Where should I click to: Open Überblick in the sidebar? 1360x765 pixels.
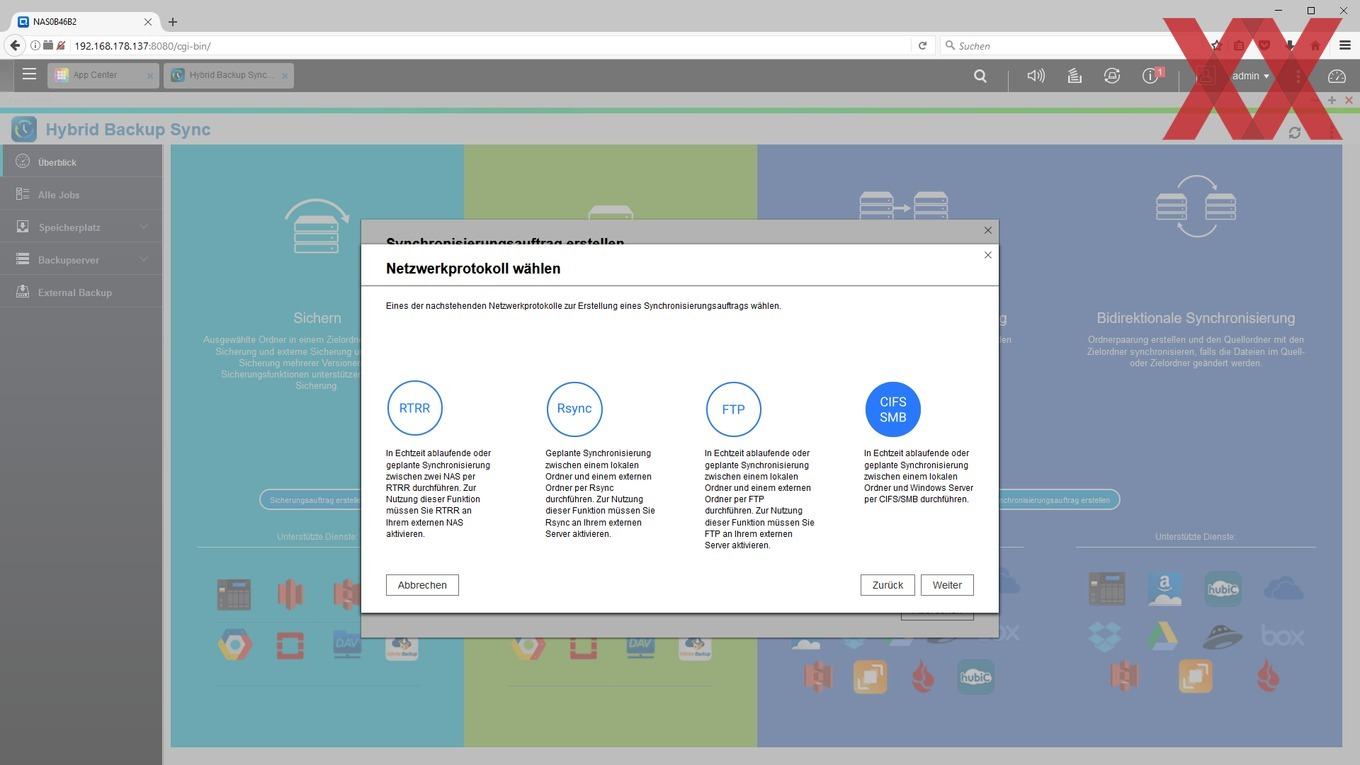click(81, 162)
